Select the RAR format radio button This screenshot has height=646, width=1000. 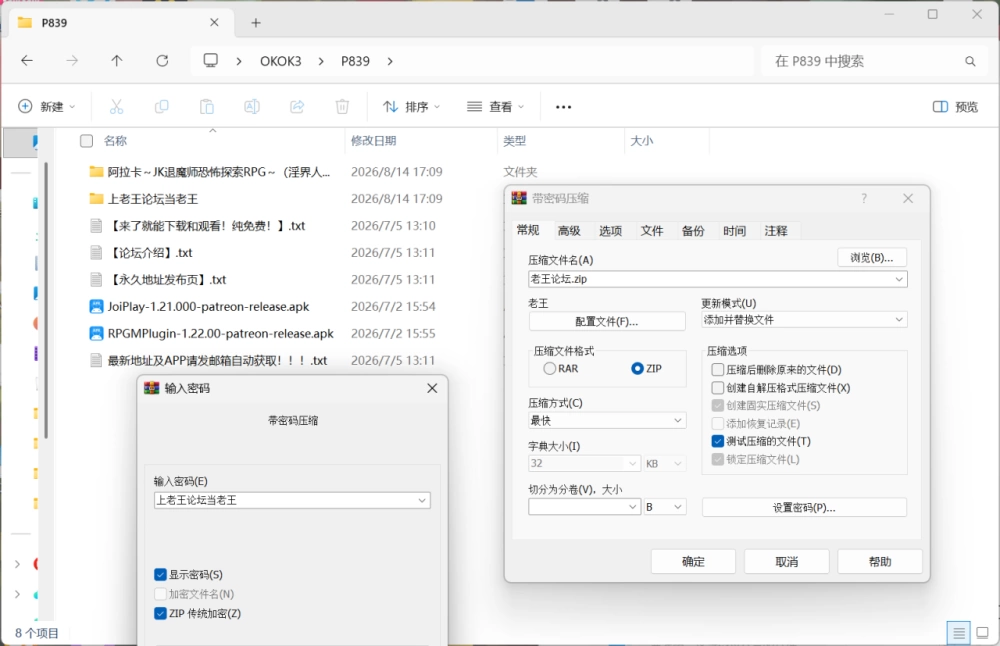point(550,369)
